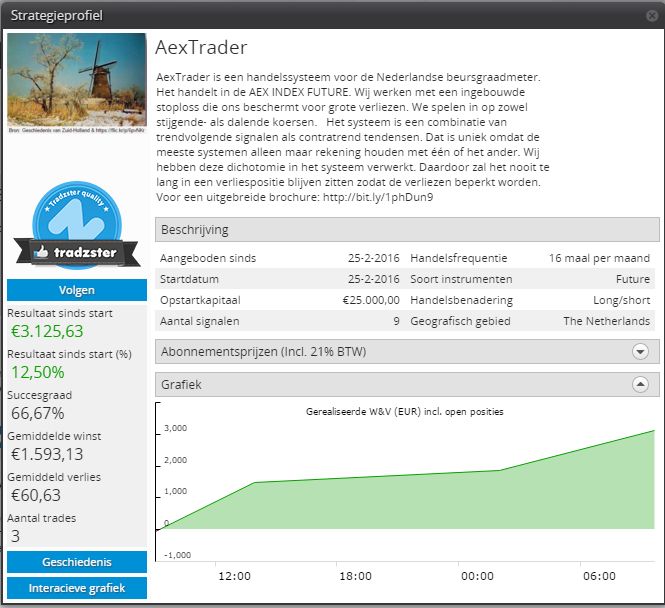Select the Aantal trades value 3
The width and height of the screenshot is (665, 608).
coord(15,536)
